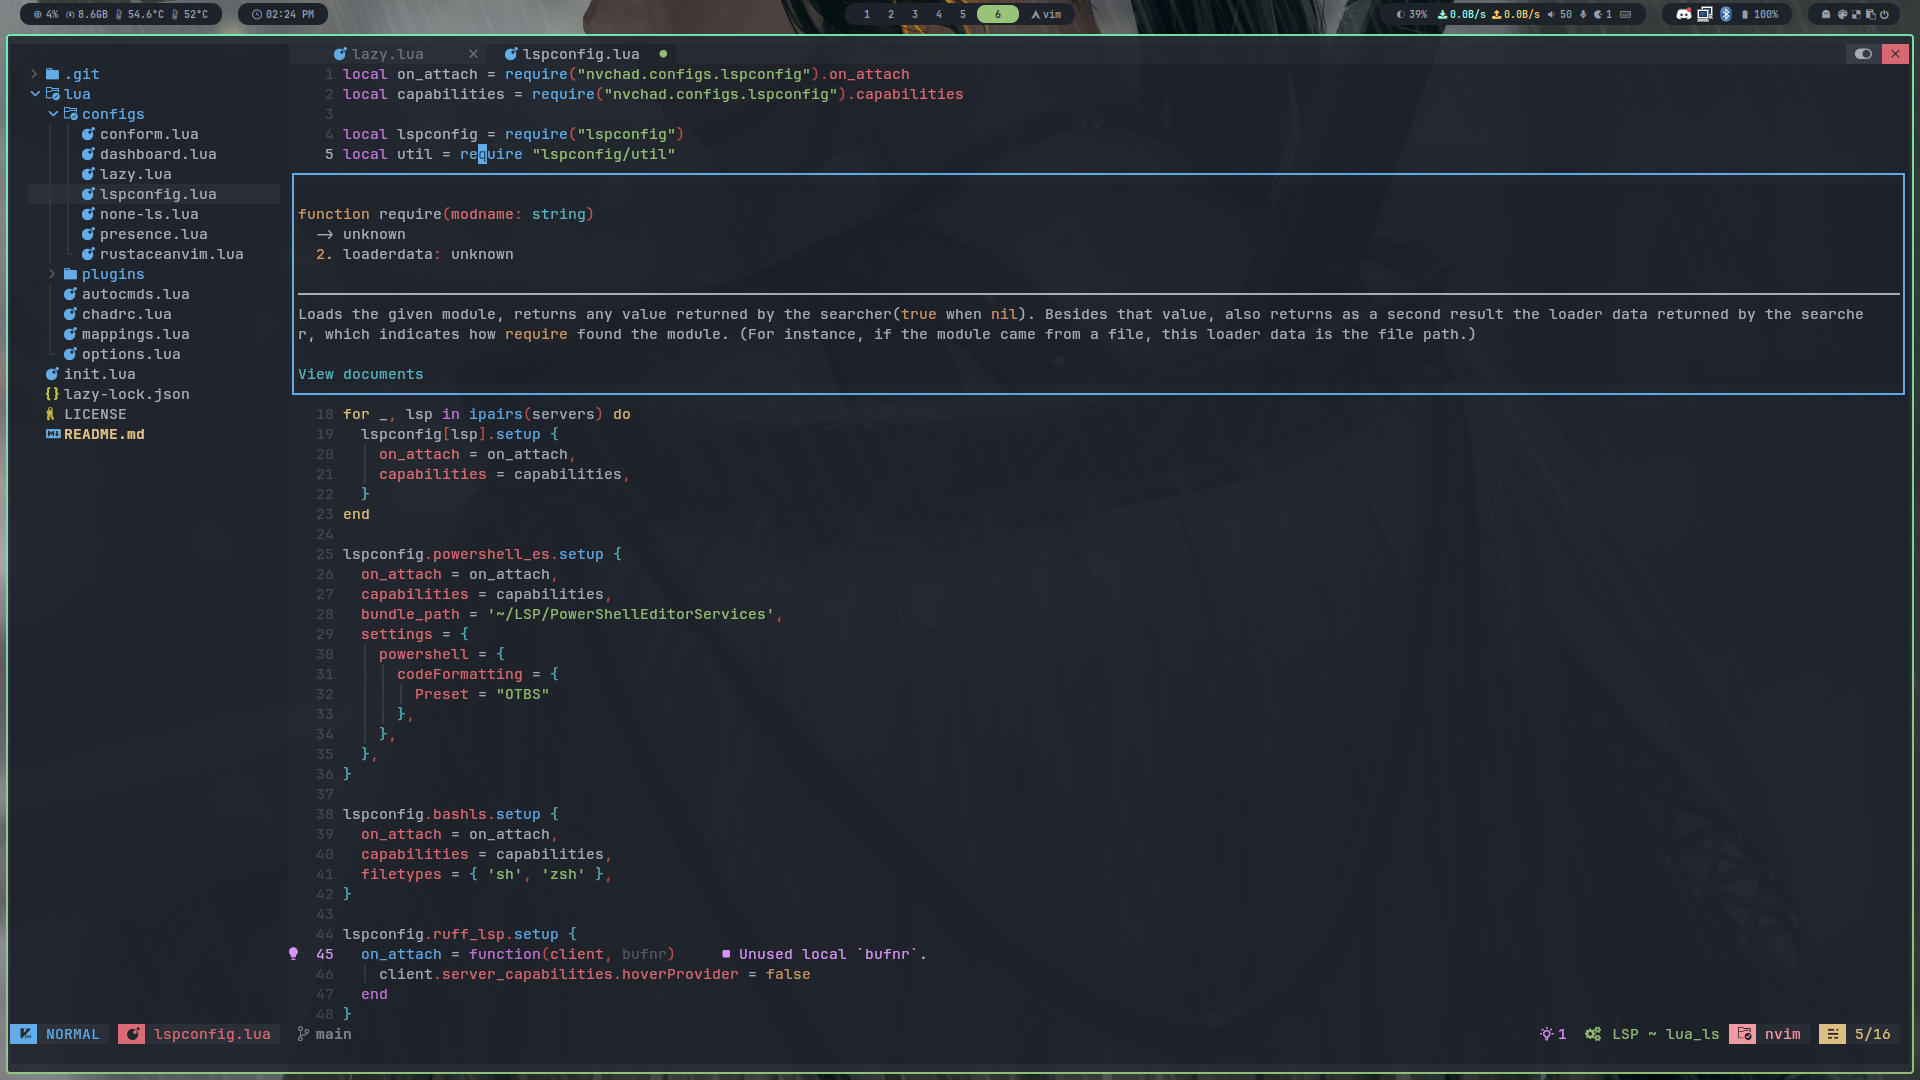Viewport: 1920px width, 1080px height.
Task: Toggle the theme switch in tabline
Action: click(x=1863, y=54)
